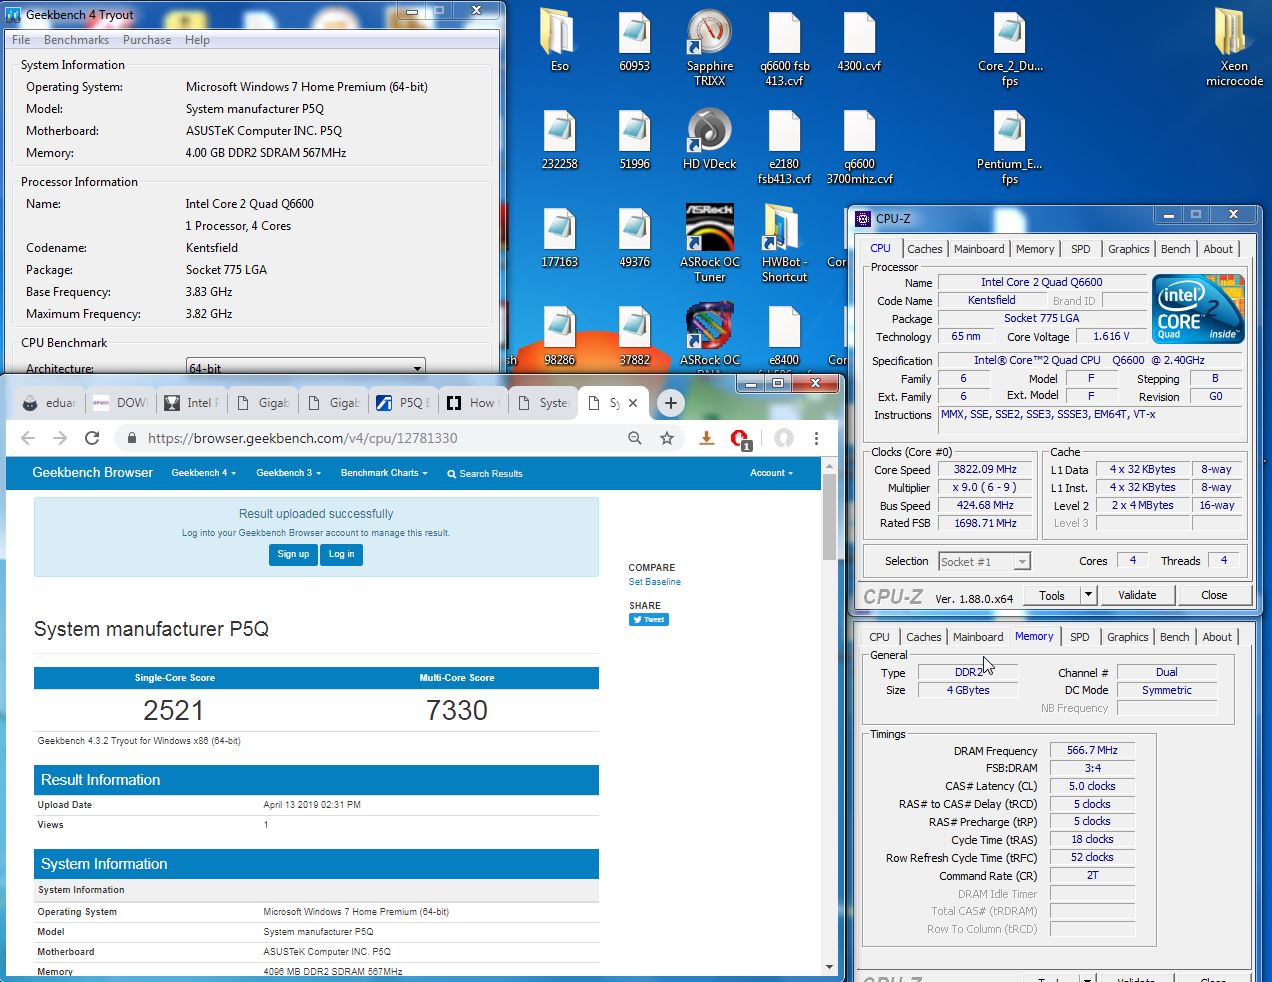Select the 232258 file icon
Image resolution: width=1272 pixels, height=982 pixels.
tap(559, 138)
